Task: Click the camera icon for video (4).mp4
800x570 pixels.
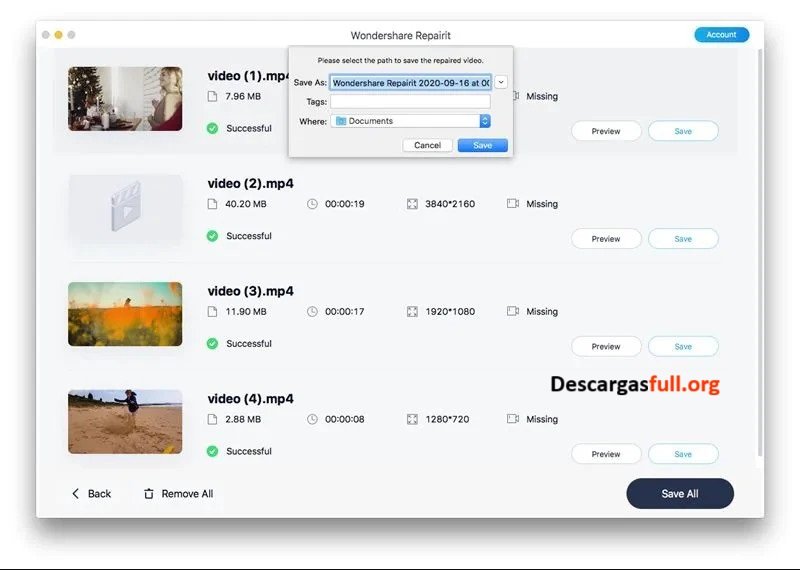Action: [x=513, y=419]
